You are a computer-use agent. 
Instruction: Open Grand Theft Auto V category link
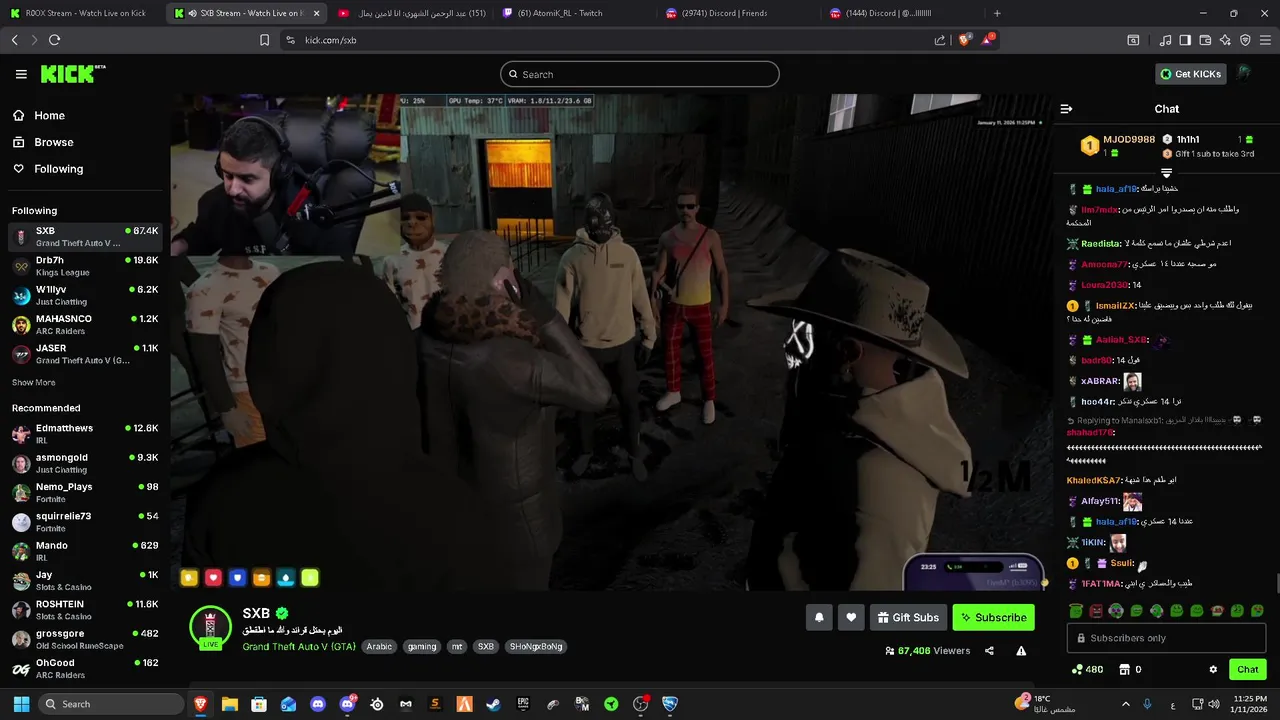[299, 647]
